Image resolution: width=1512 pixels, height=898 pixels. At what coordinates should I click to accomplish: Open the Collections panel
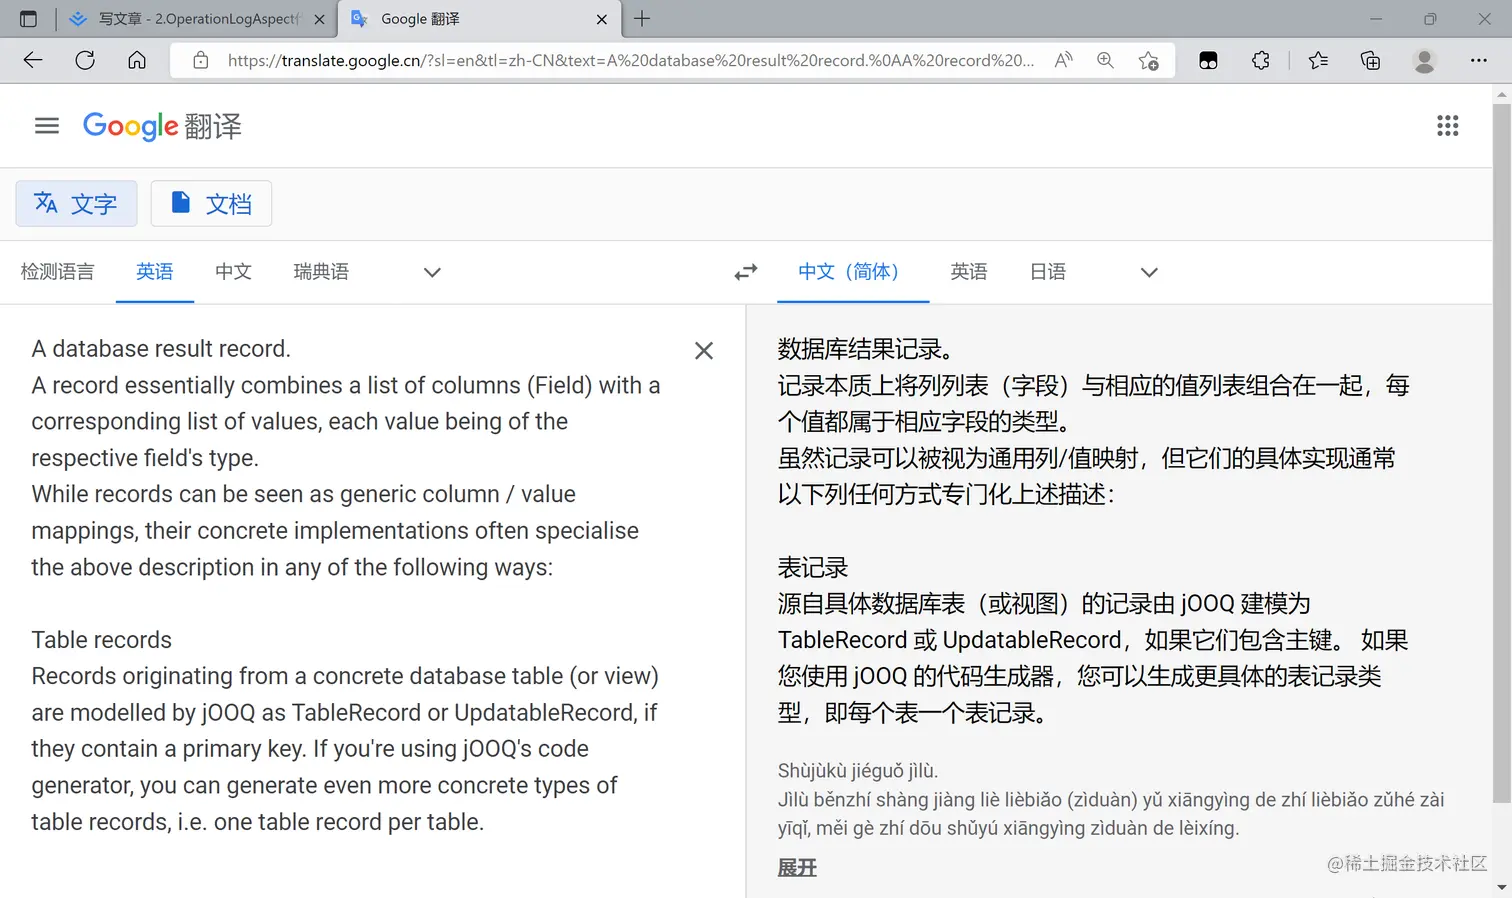click(1370, 60)
